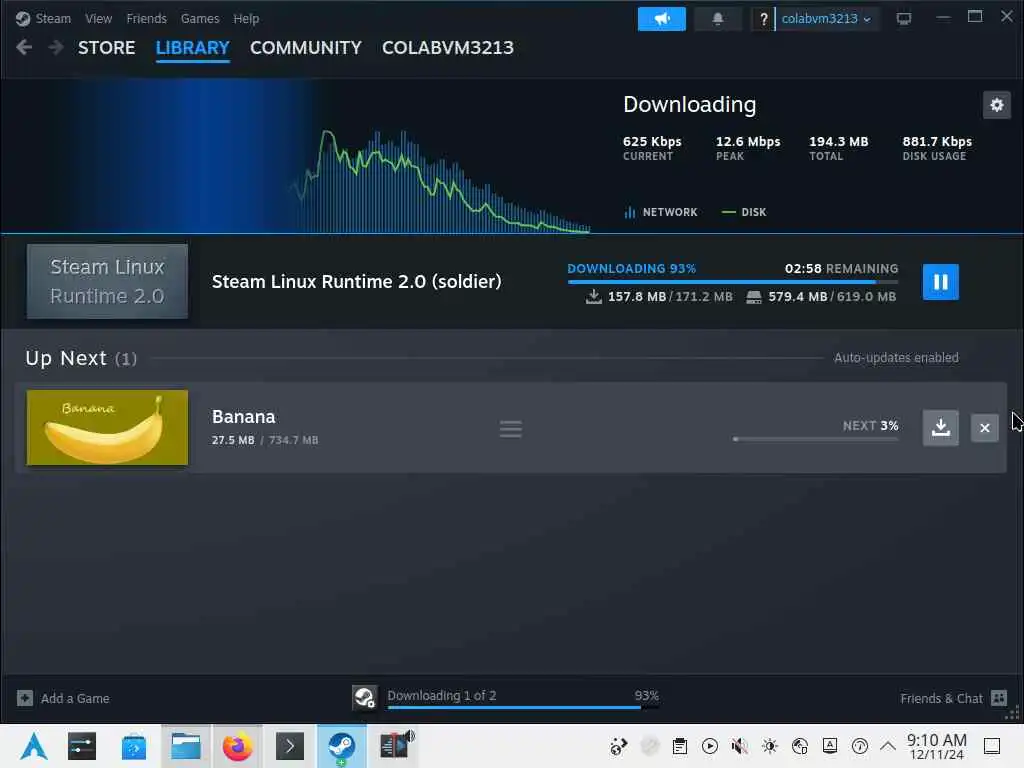The image size is (1024, 768).
Task: Expand the colabvm3213 account dropdown
Action: pyautogui.click(x=826, y=19)
